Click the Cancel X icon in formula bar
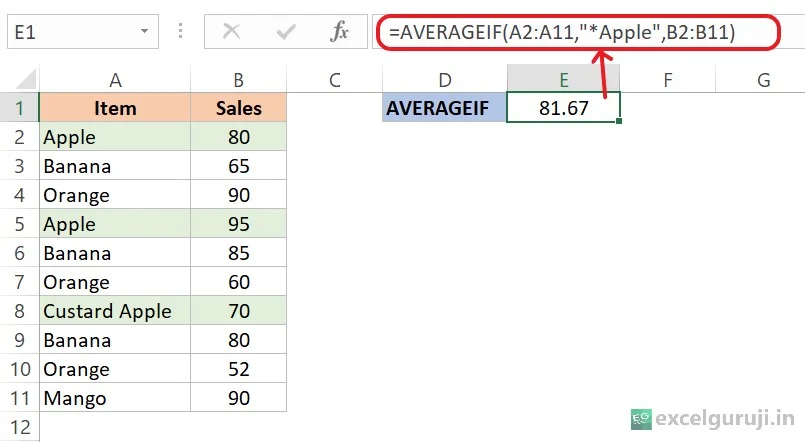805x442 pixels. (x=232, y=32)
